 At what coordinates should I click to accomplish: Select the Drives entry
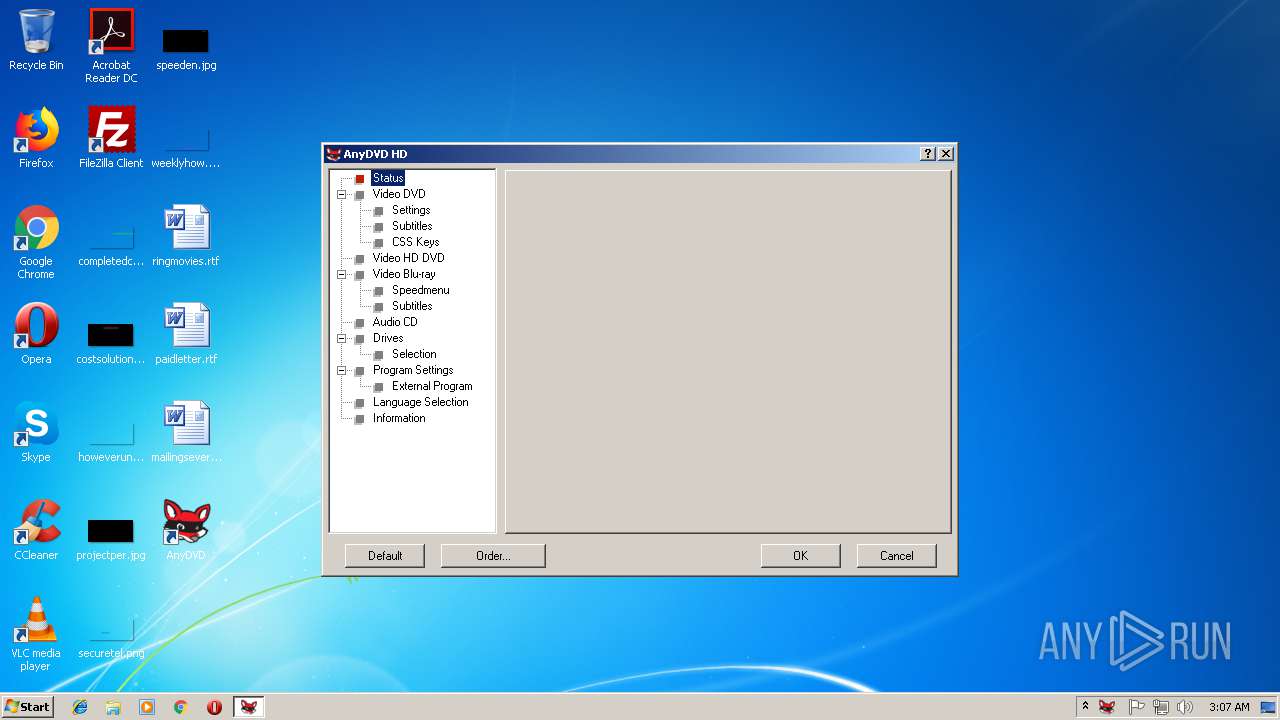388,338
